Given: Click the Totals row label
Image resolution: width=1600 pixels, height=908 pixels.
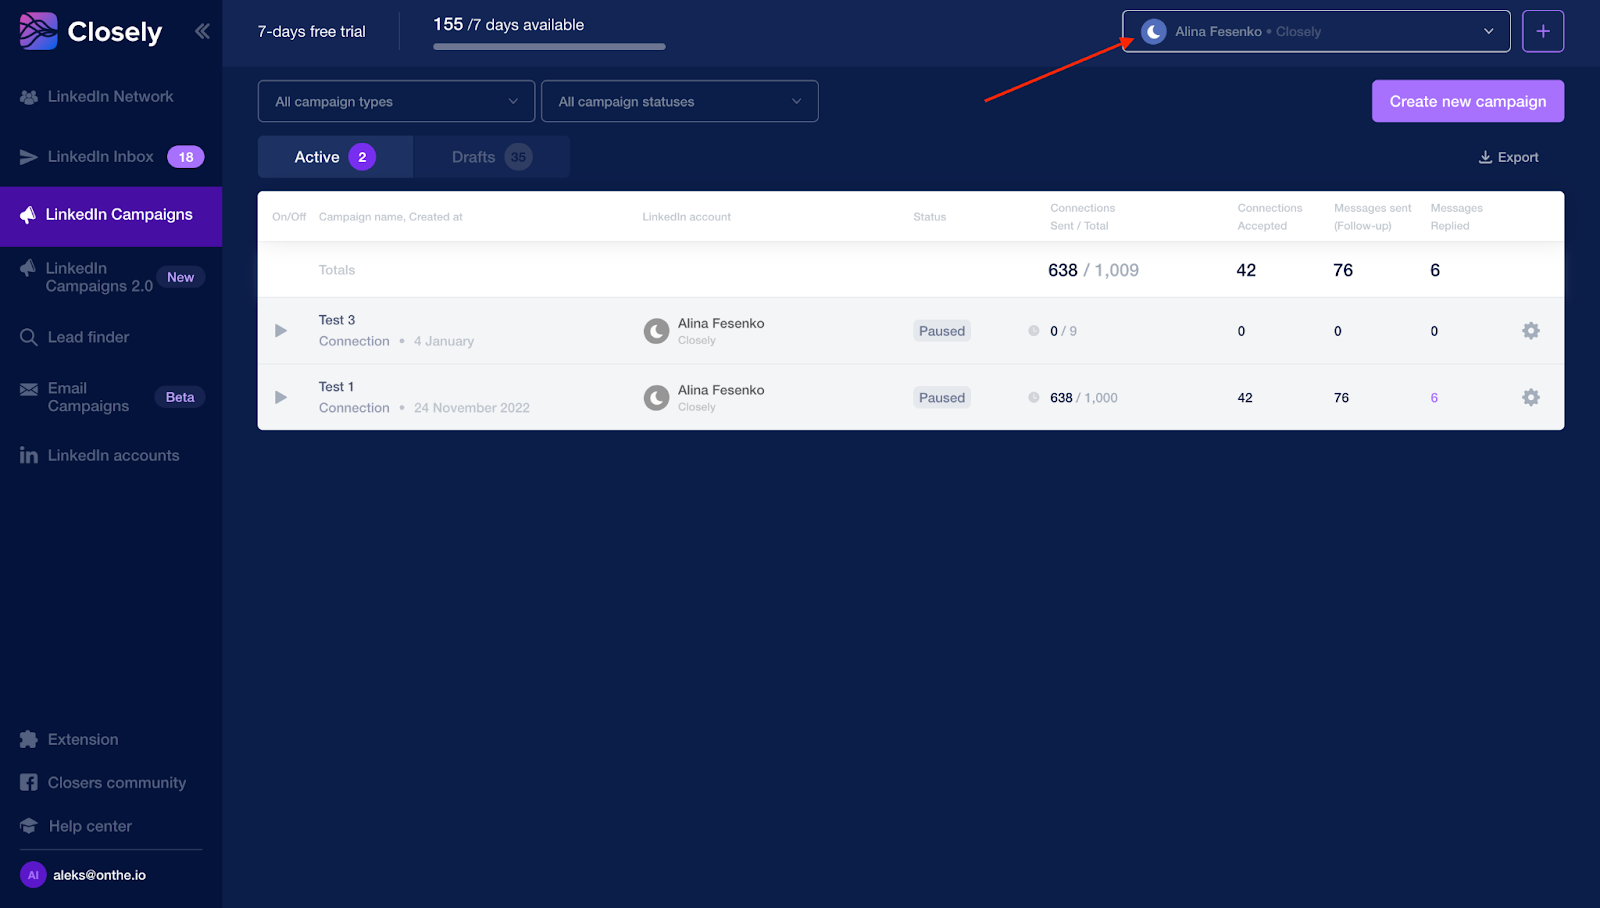Looking at the screenshot, I should click(x=337, y=270).
